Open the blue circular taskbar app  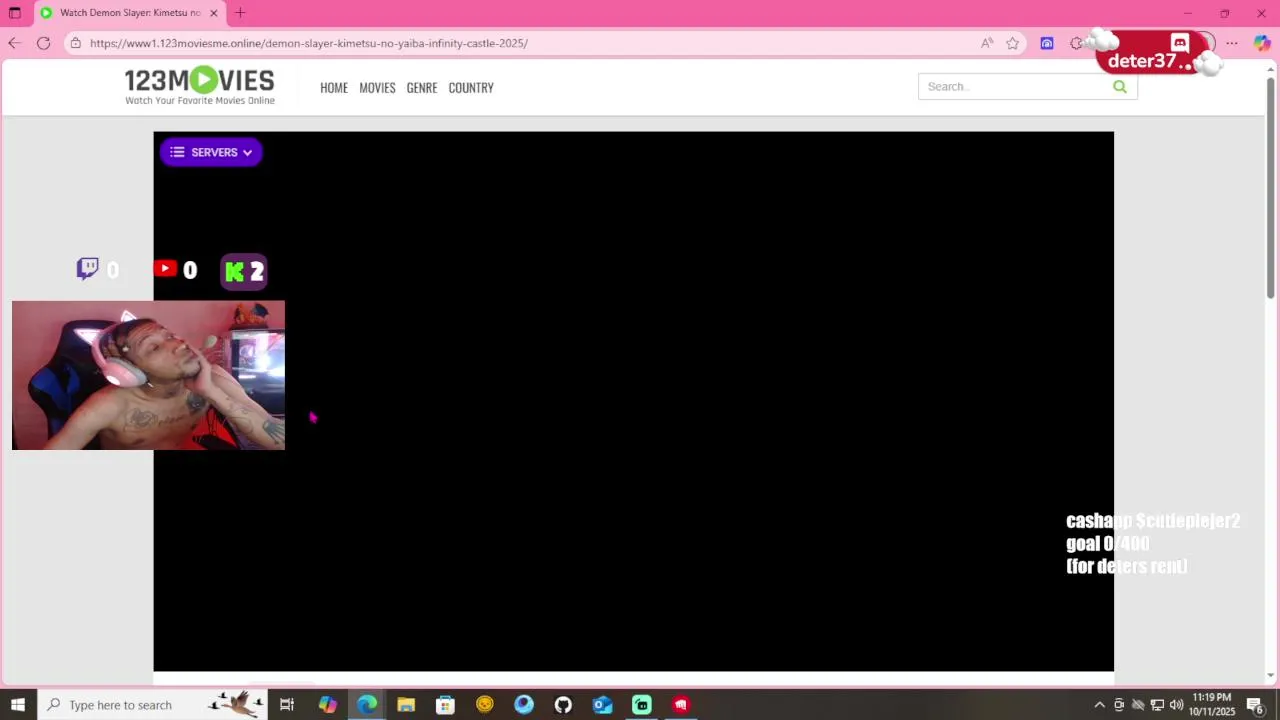524,705
